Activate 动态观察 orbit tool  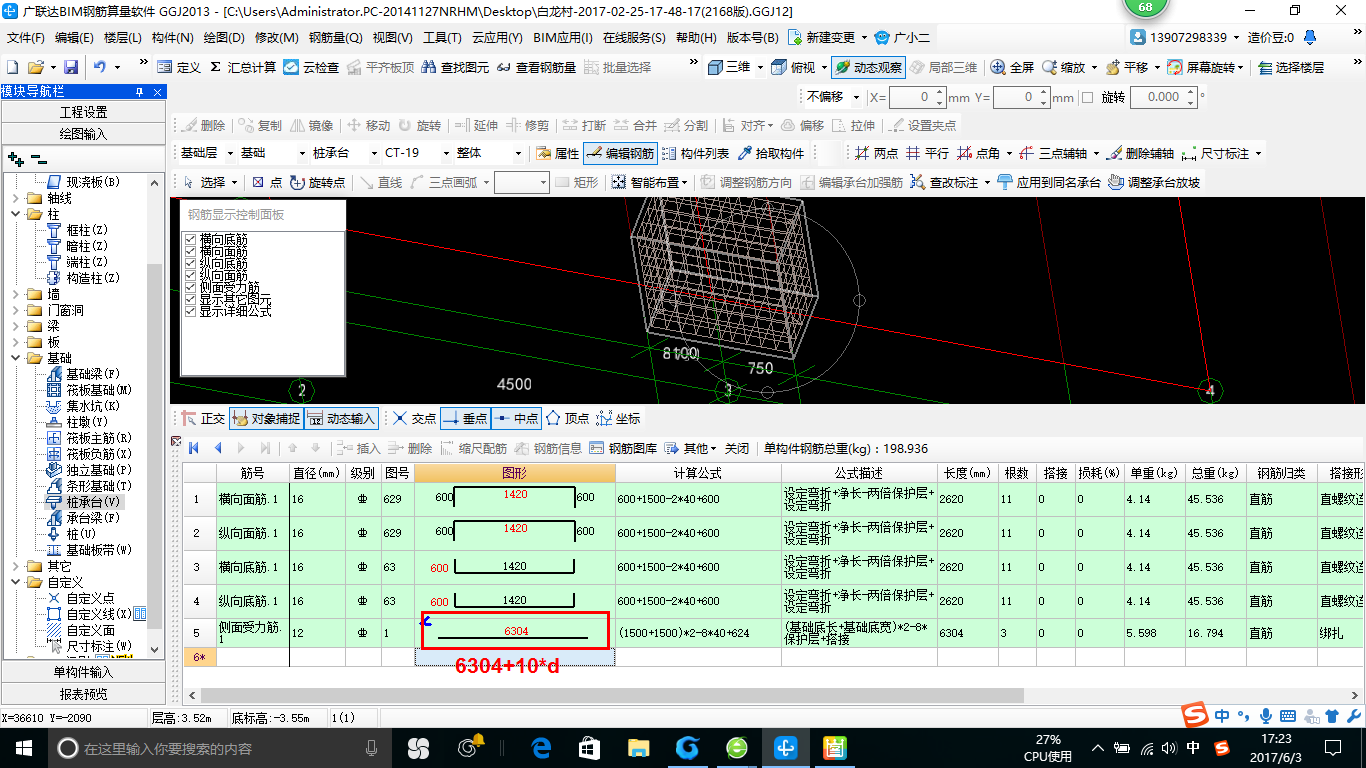point(868,67)
